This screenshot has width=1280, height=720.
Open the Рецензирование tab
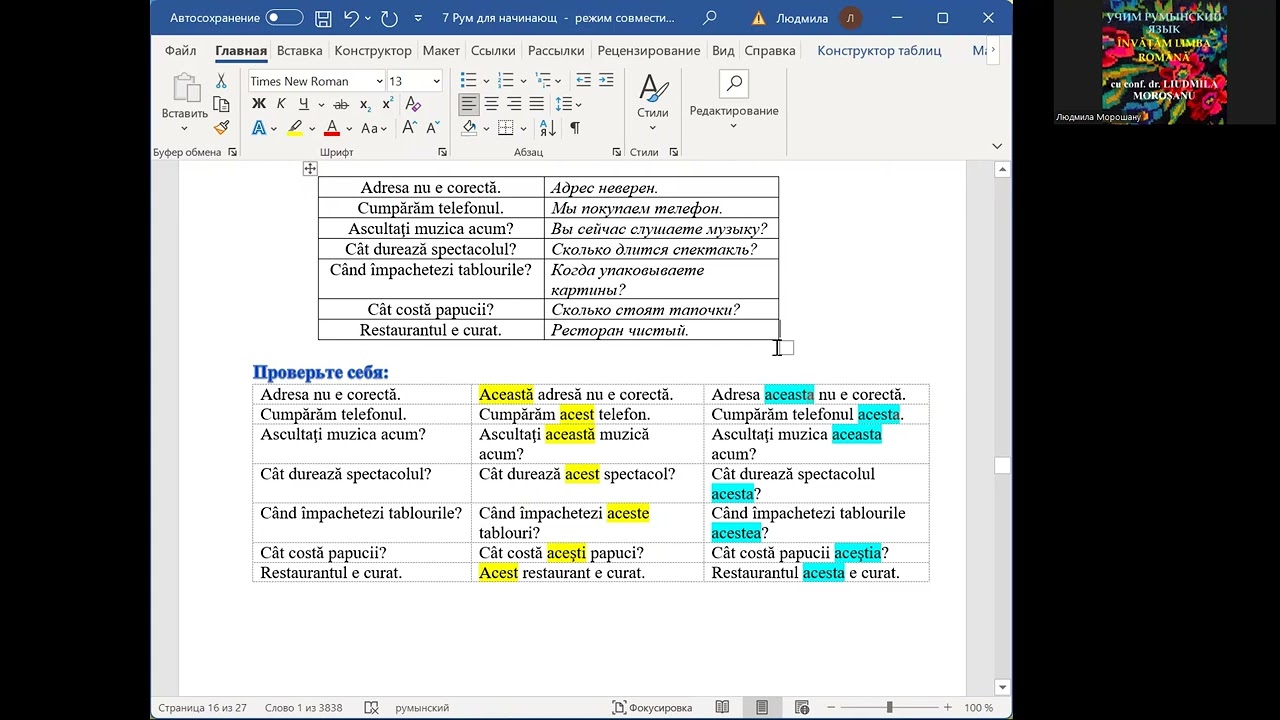(x=649, y=51)
